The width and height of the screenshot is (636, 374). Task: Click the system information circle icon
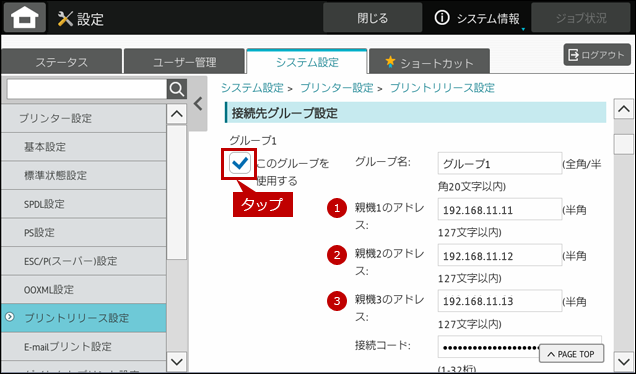442,18
